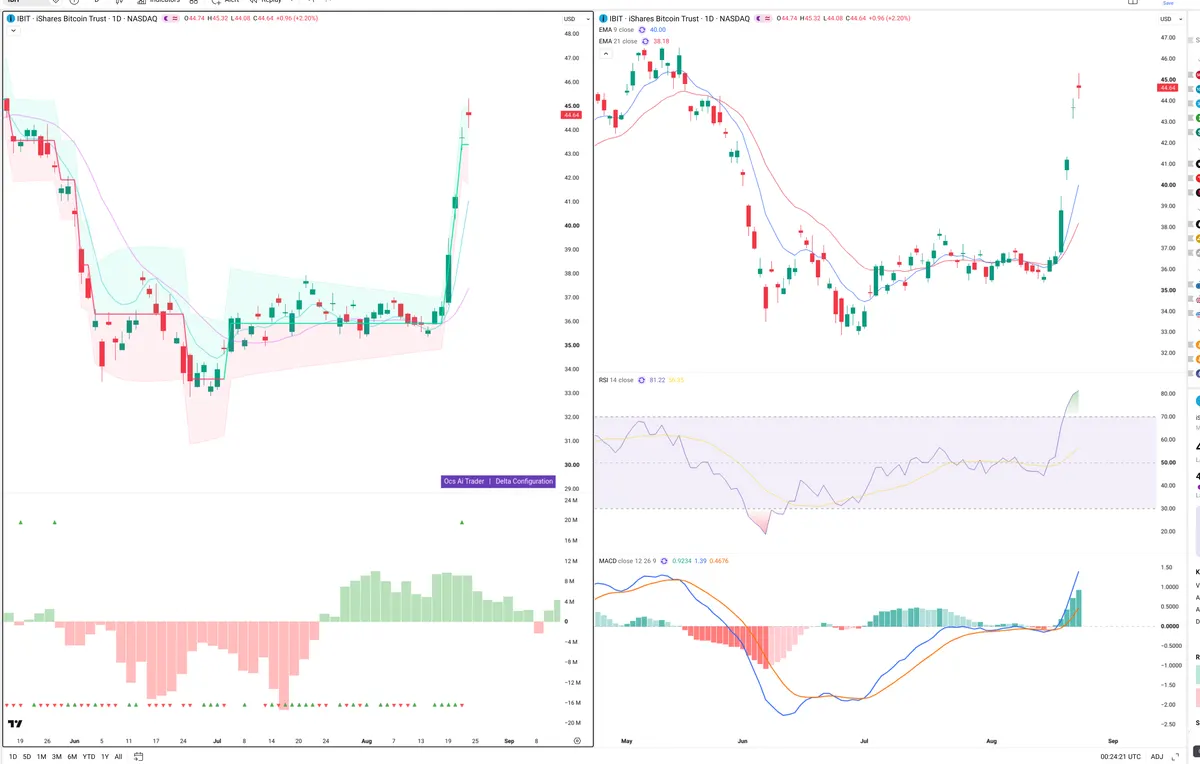
Task: Select the 1M date range
Action: tap(41, 756)
